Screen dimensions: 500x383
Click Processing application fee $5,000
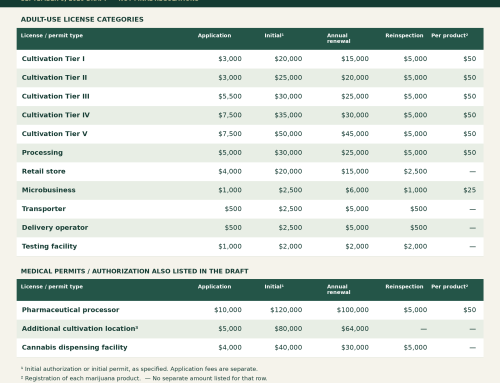230,153
